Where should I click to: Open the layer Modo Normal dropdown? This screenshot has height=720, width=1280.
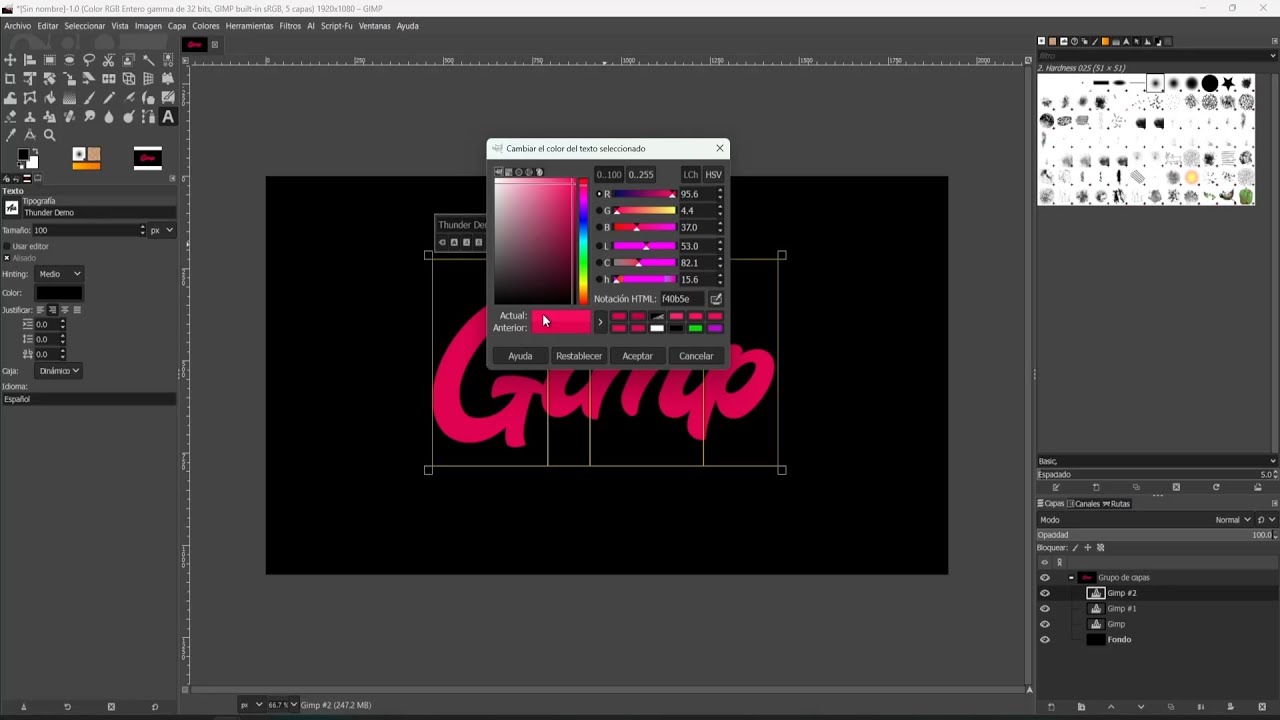[1232, 520]
